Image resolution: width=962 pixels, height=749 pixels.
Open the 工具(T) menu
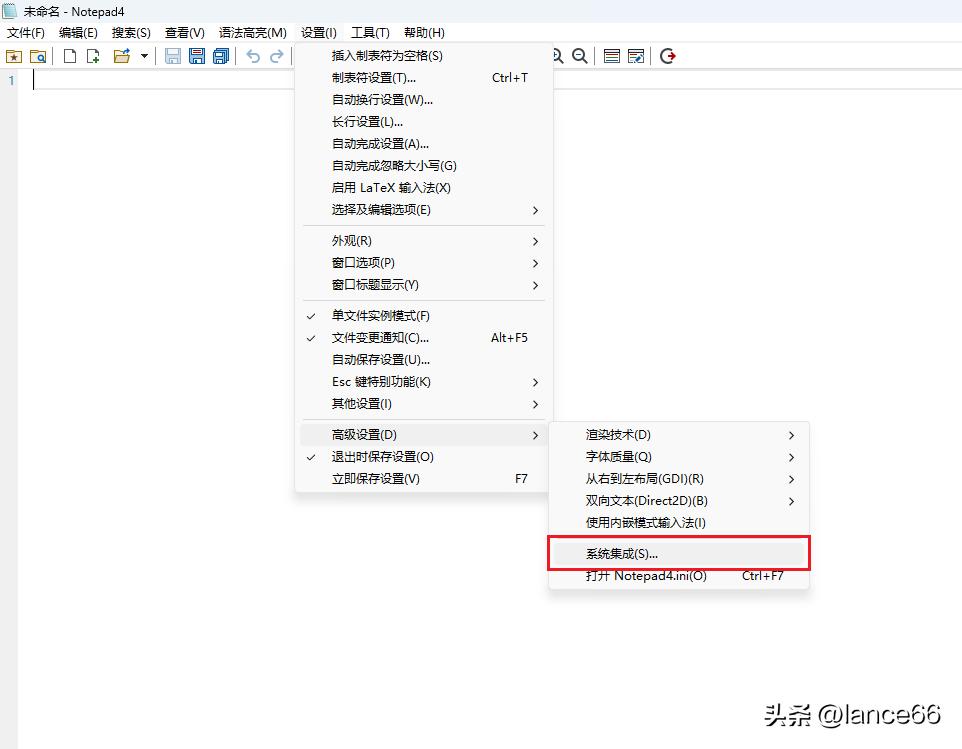[370, 33]
